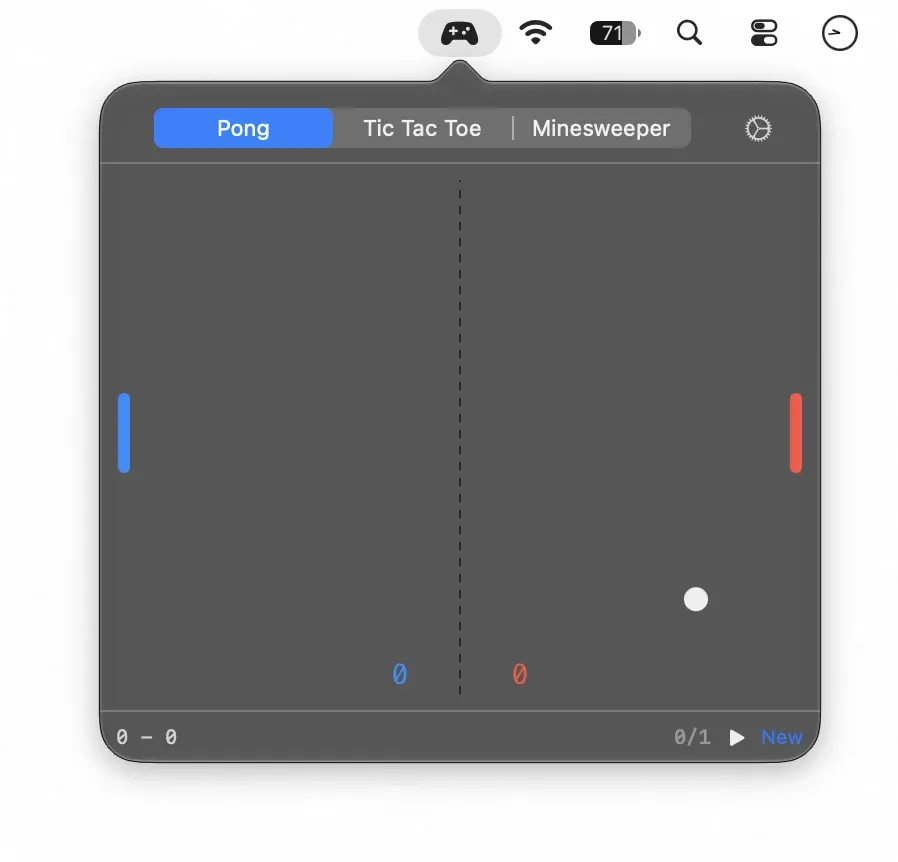This screenshot has width=898, height=862.
Task: Switch to the Pong tab
Action: tap(243, 128)
